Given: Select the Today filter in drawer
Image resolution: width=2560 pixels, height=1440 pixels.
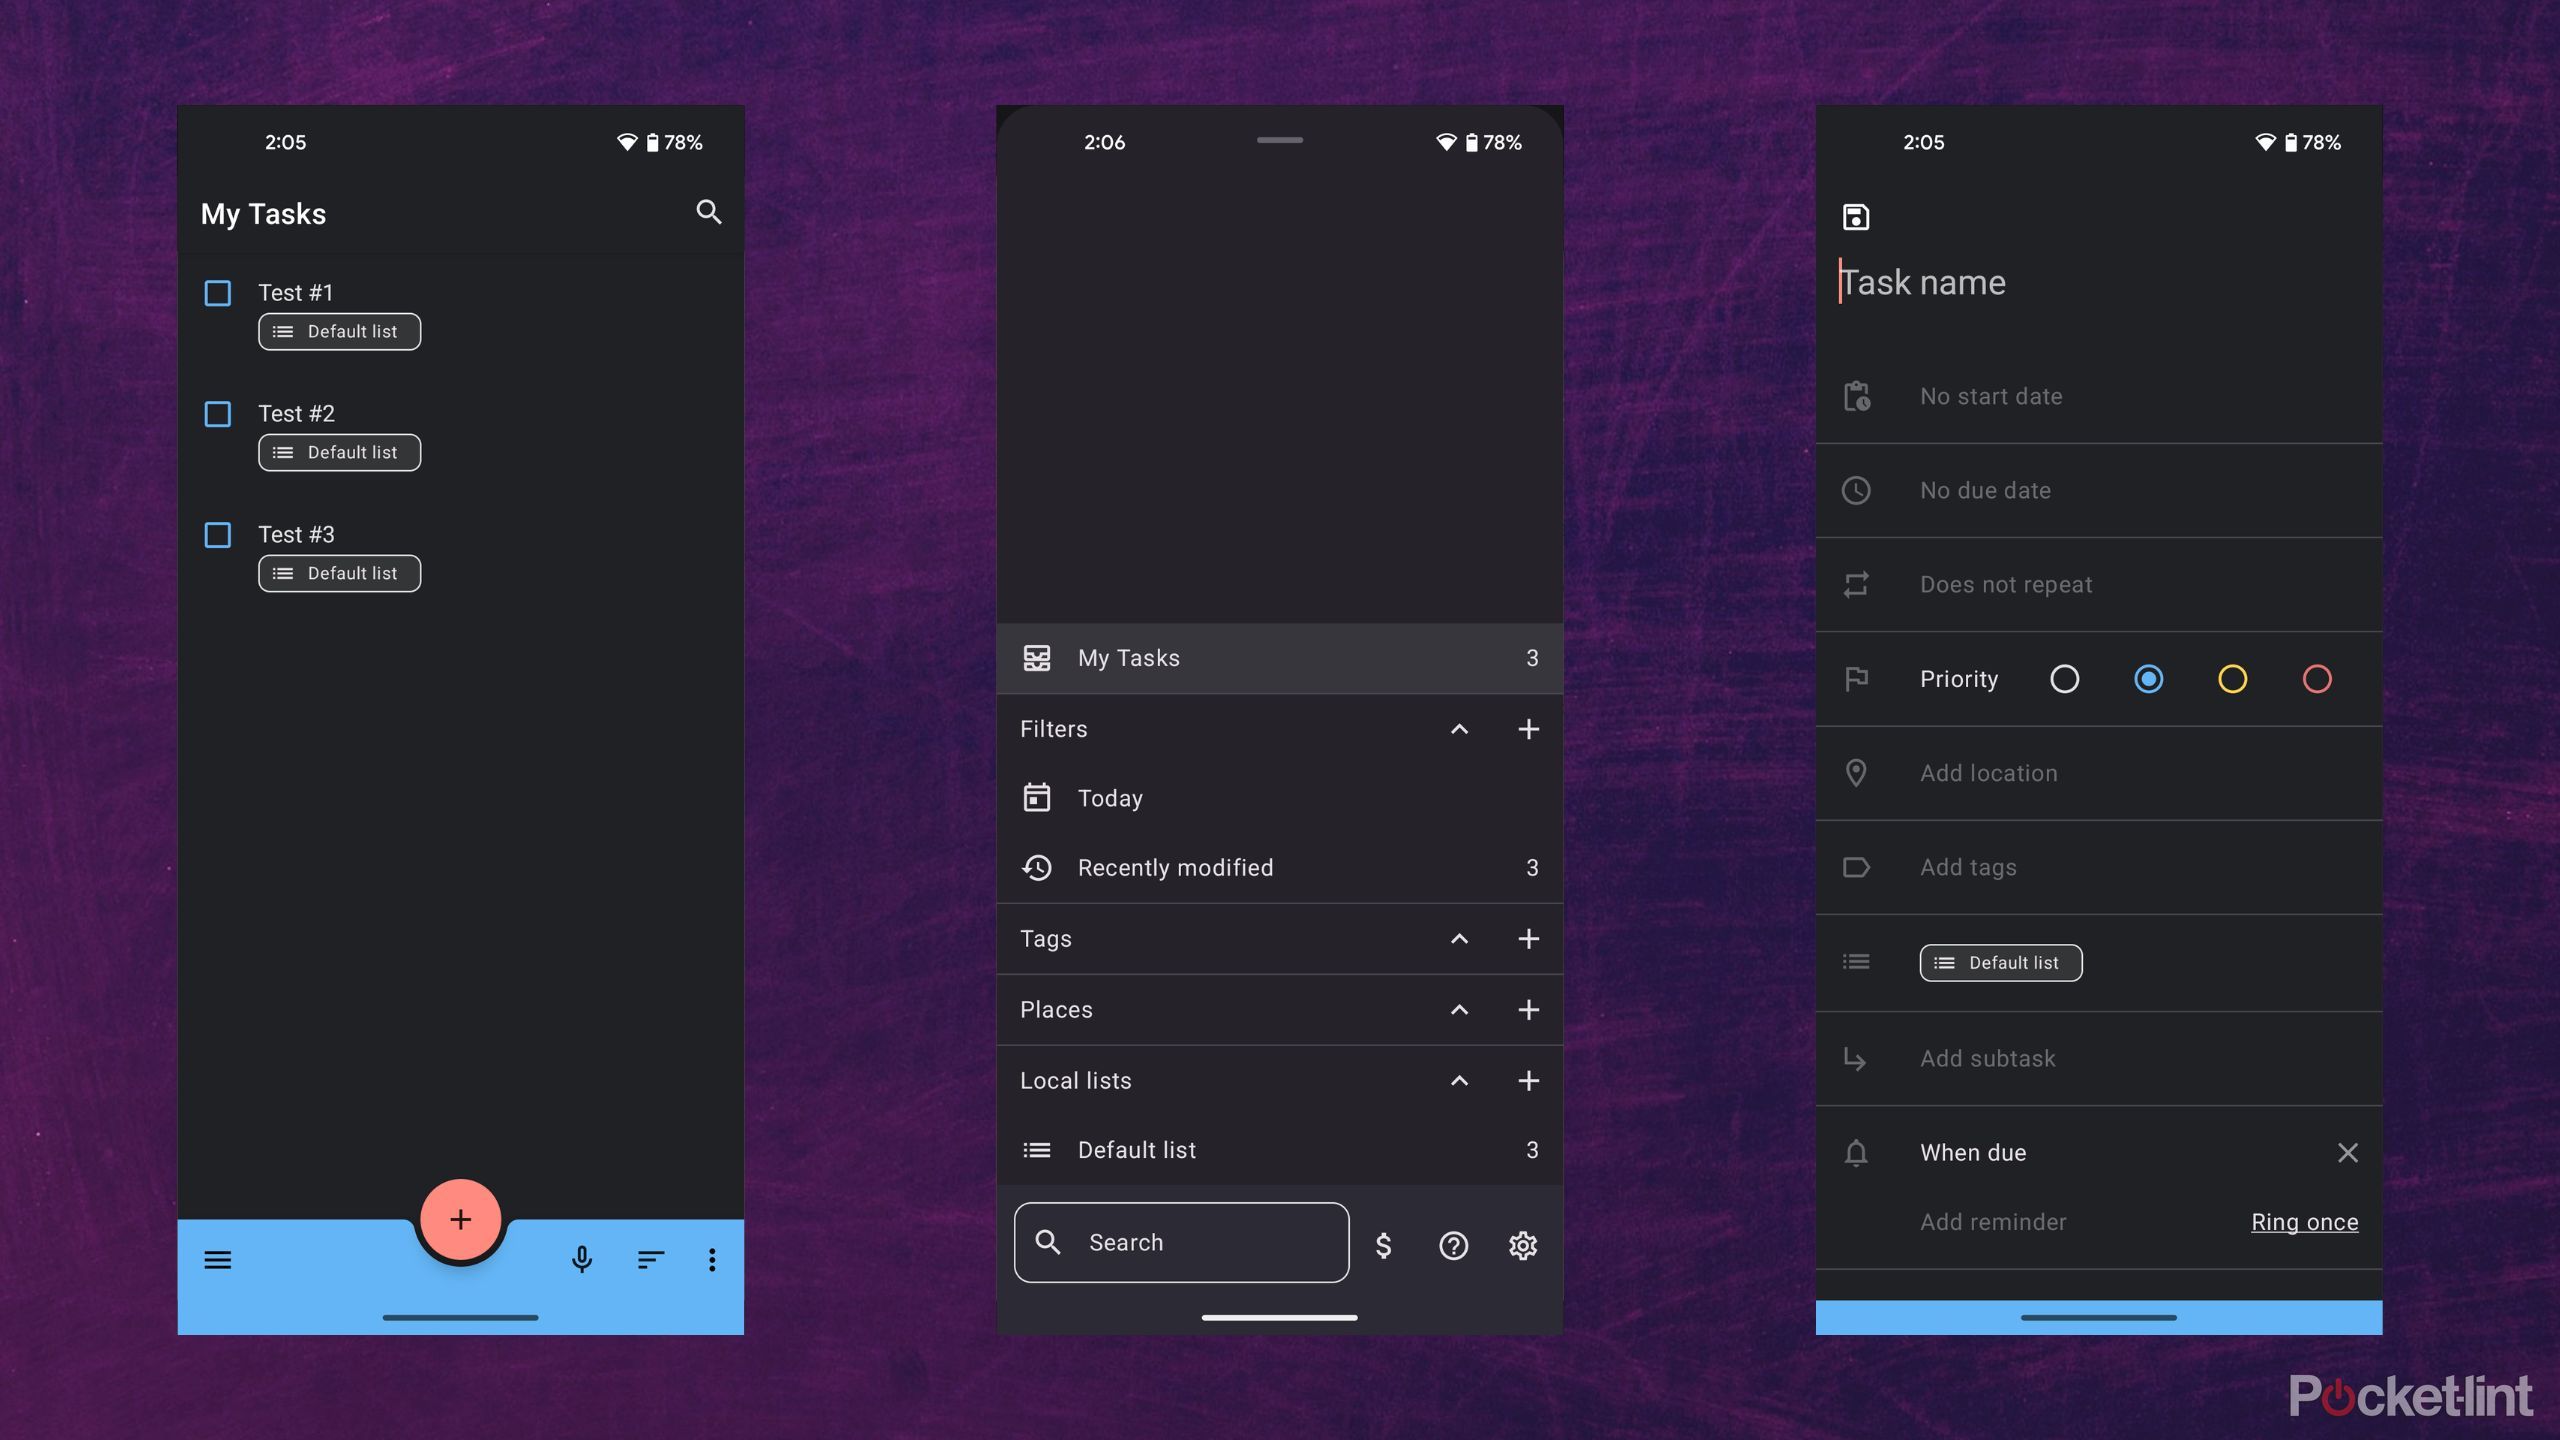Looking at the screenshot, I should (x=1110, y=798).
